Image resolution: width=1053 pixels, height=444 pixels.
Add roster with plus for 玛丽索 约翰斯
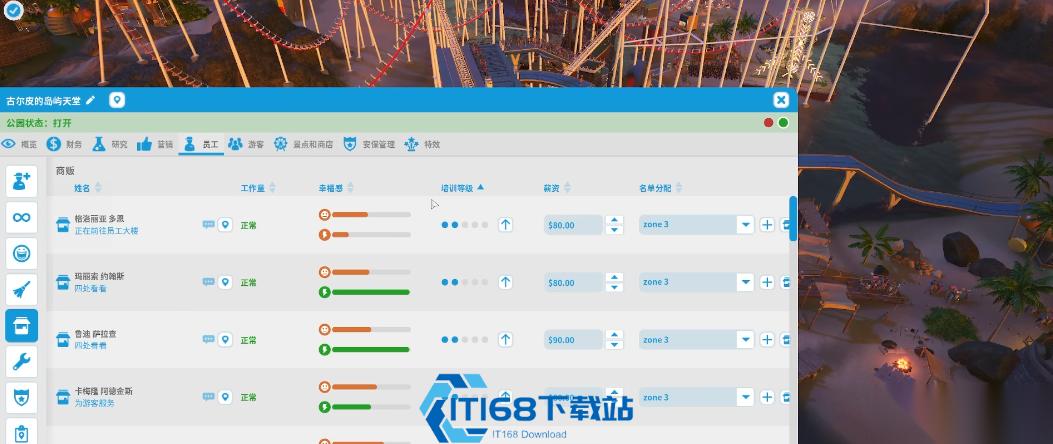767,283
